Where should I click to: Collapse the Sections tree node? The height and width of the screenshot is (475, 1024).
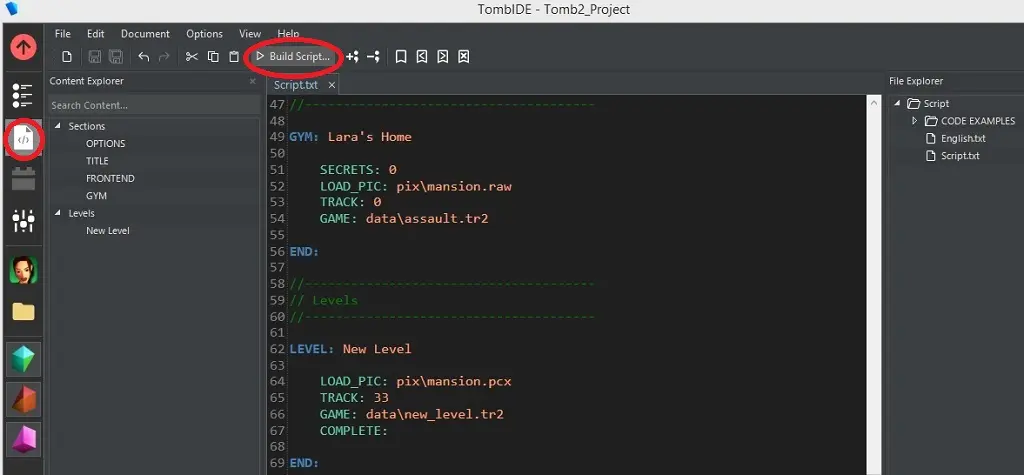58,126
